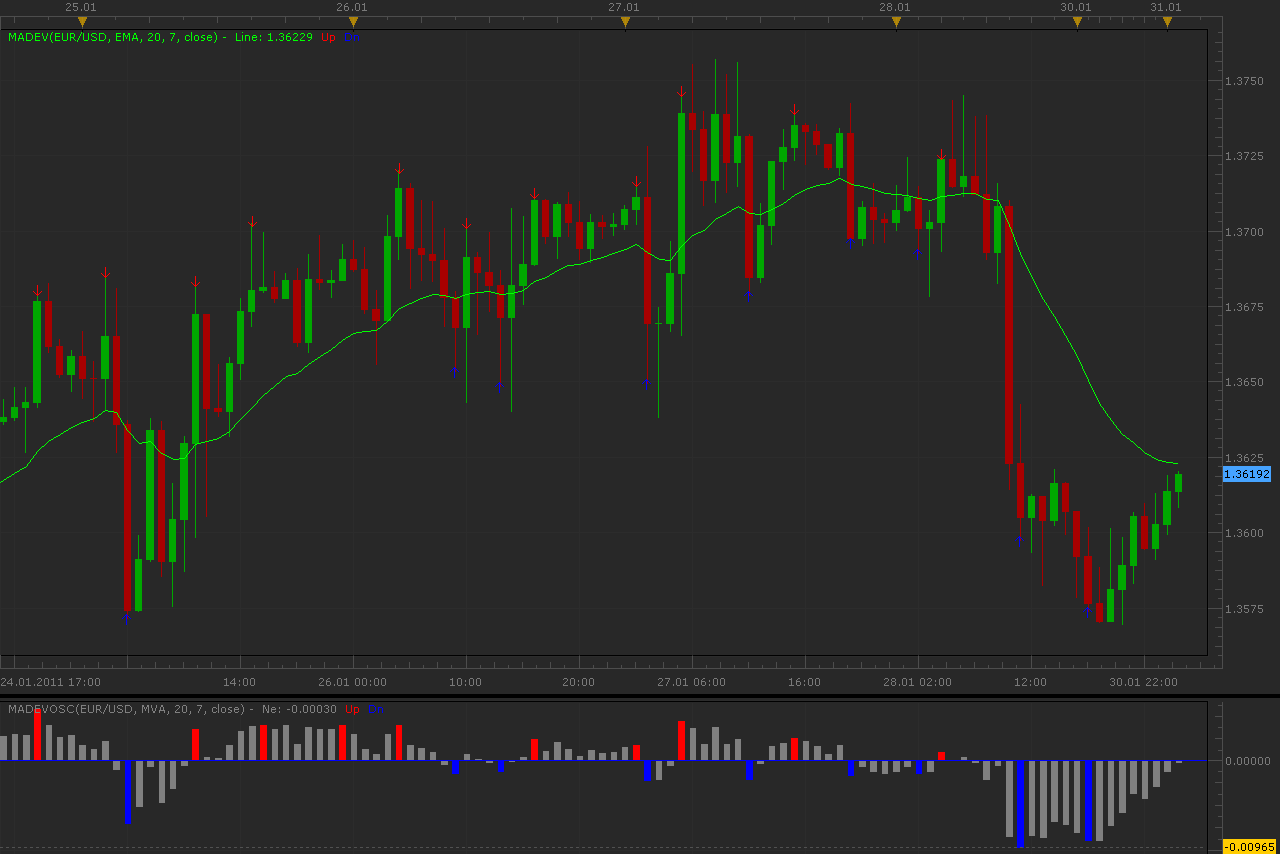Click the 26.01 day marker triangle
The width and height of the screenshot is (1280, 854).
point(353,22)
